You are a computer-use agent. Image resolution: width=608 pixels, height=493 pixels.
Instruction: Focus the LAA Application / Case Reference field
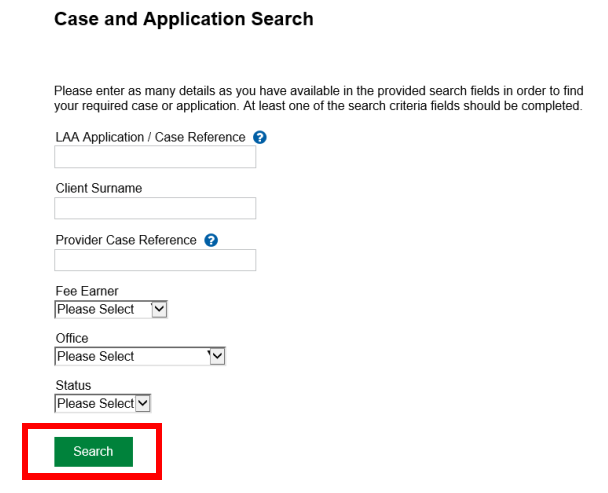[x=155, y=157]
